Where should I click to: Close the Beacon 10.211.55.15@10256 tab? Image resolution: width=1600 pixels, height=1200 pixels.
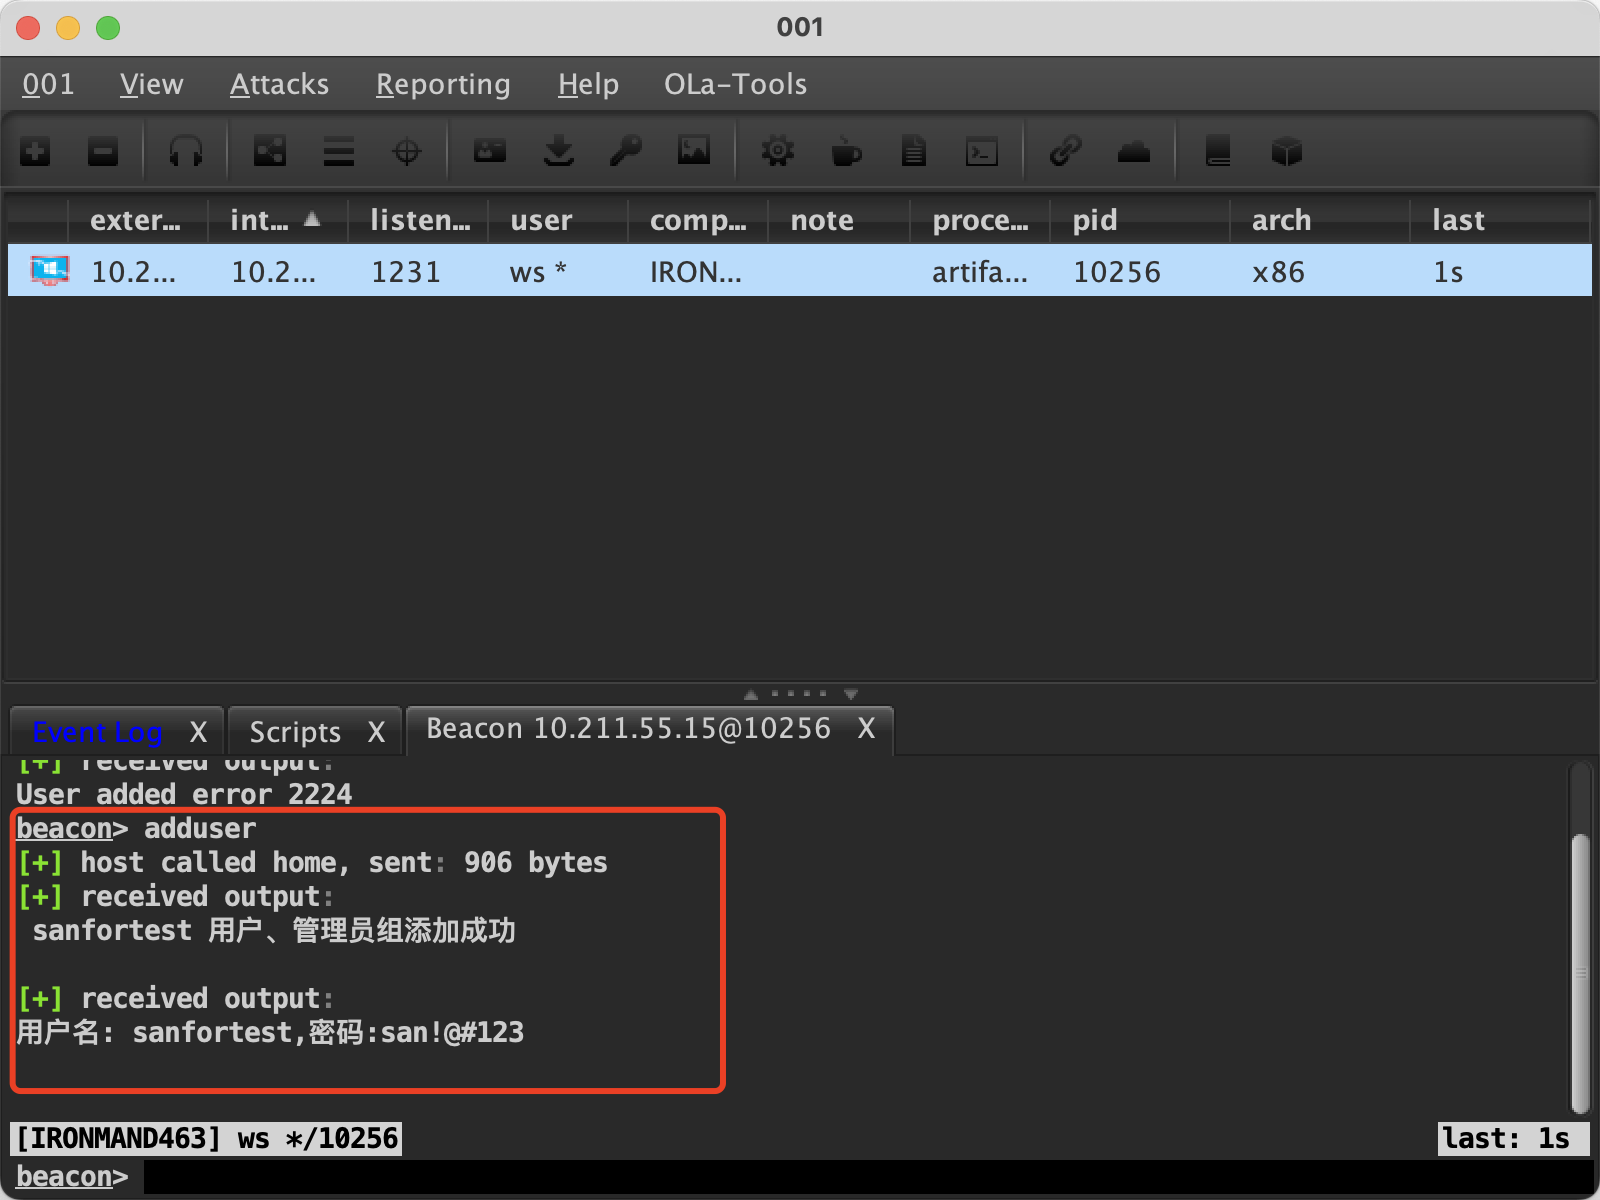866,729
